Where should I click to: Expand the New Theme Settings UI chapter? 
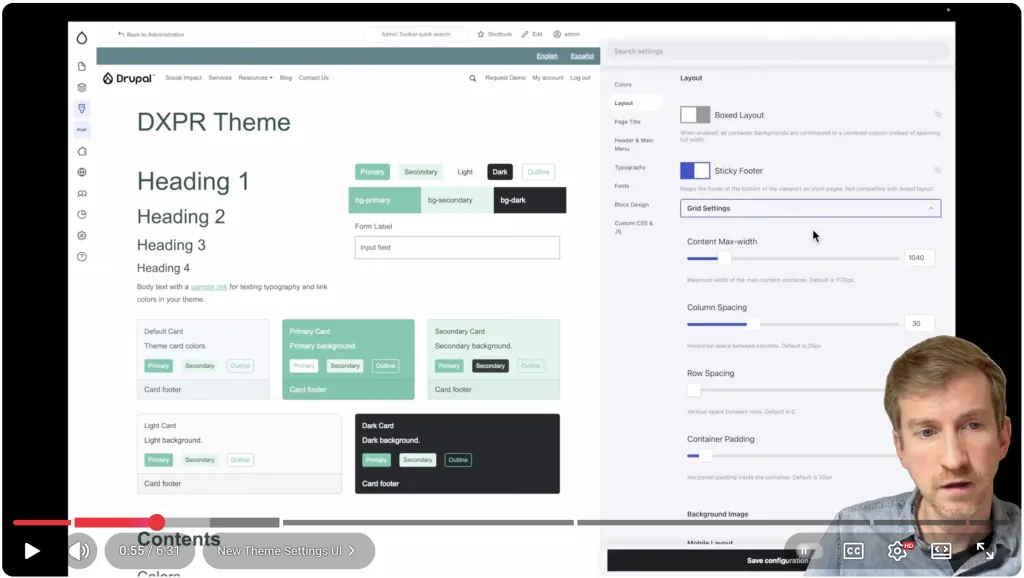point(287,551)
